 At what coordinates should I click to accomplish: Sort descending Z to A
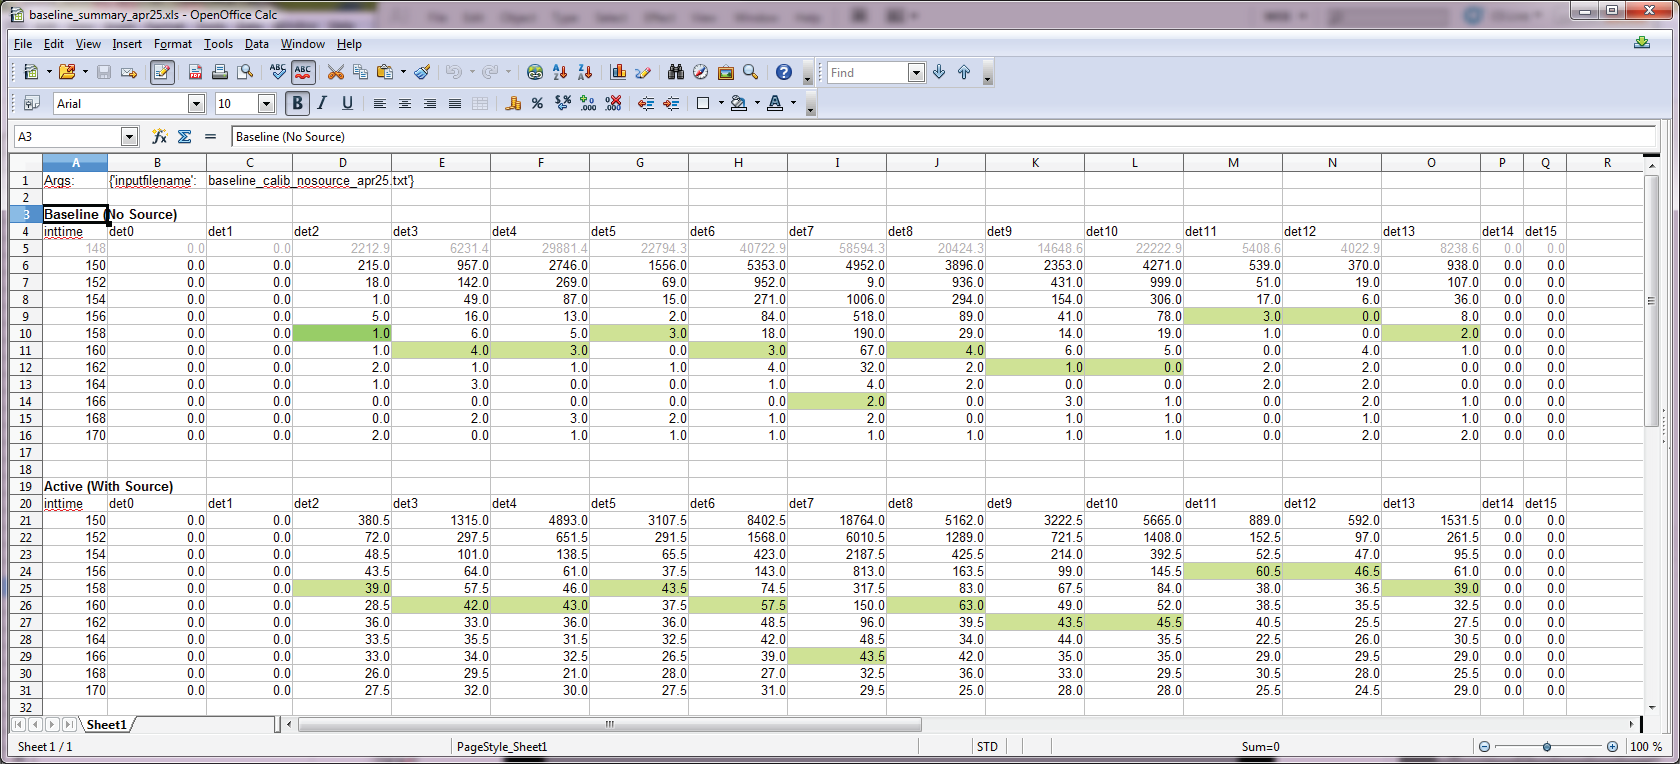[585, 72]
